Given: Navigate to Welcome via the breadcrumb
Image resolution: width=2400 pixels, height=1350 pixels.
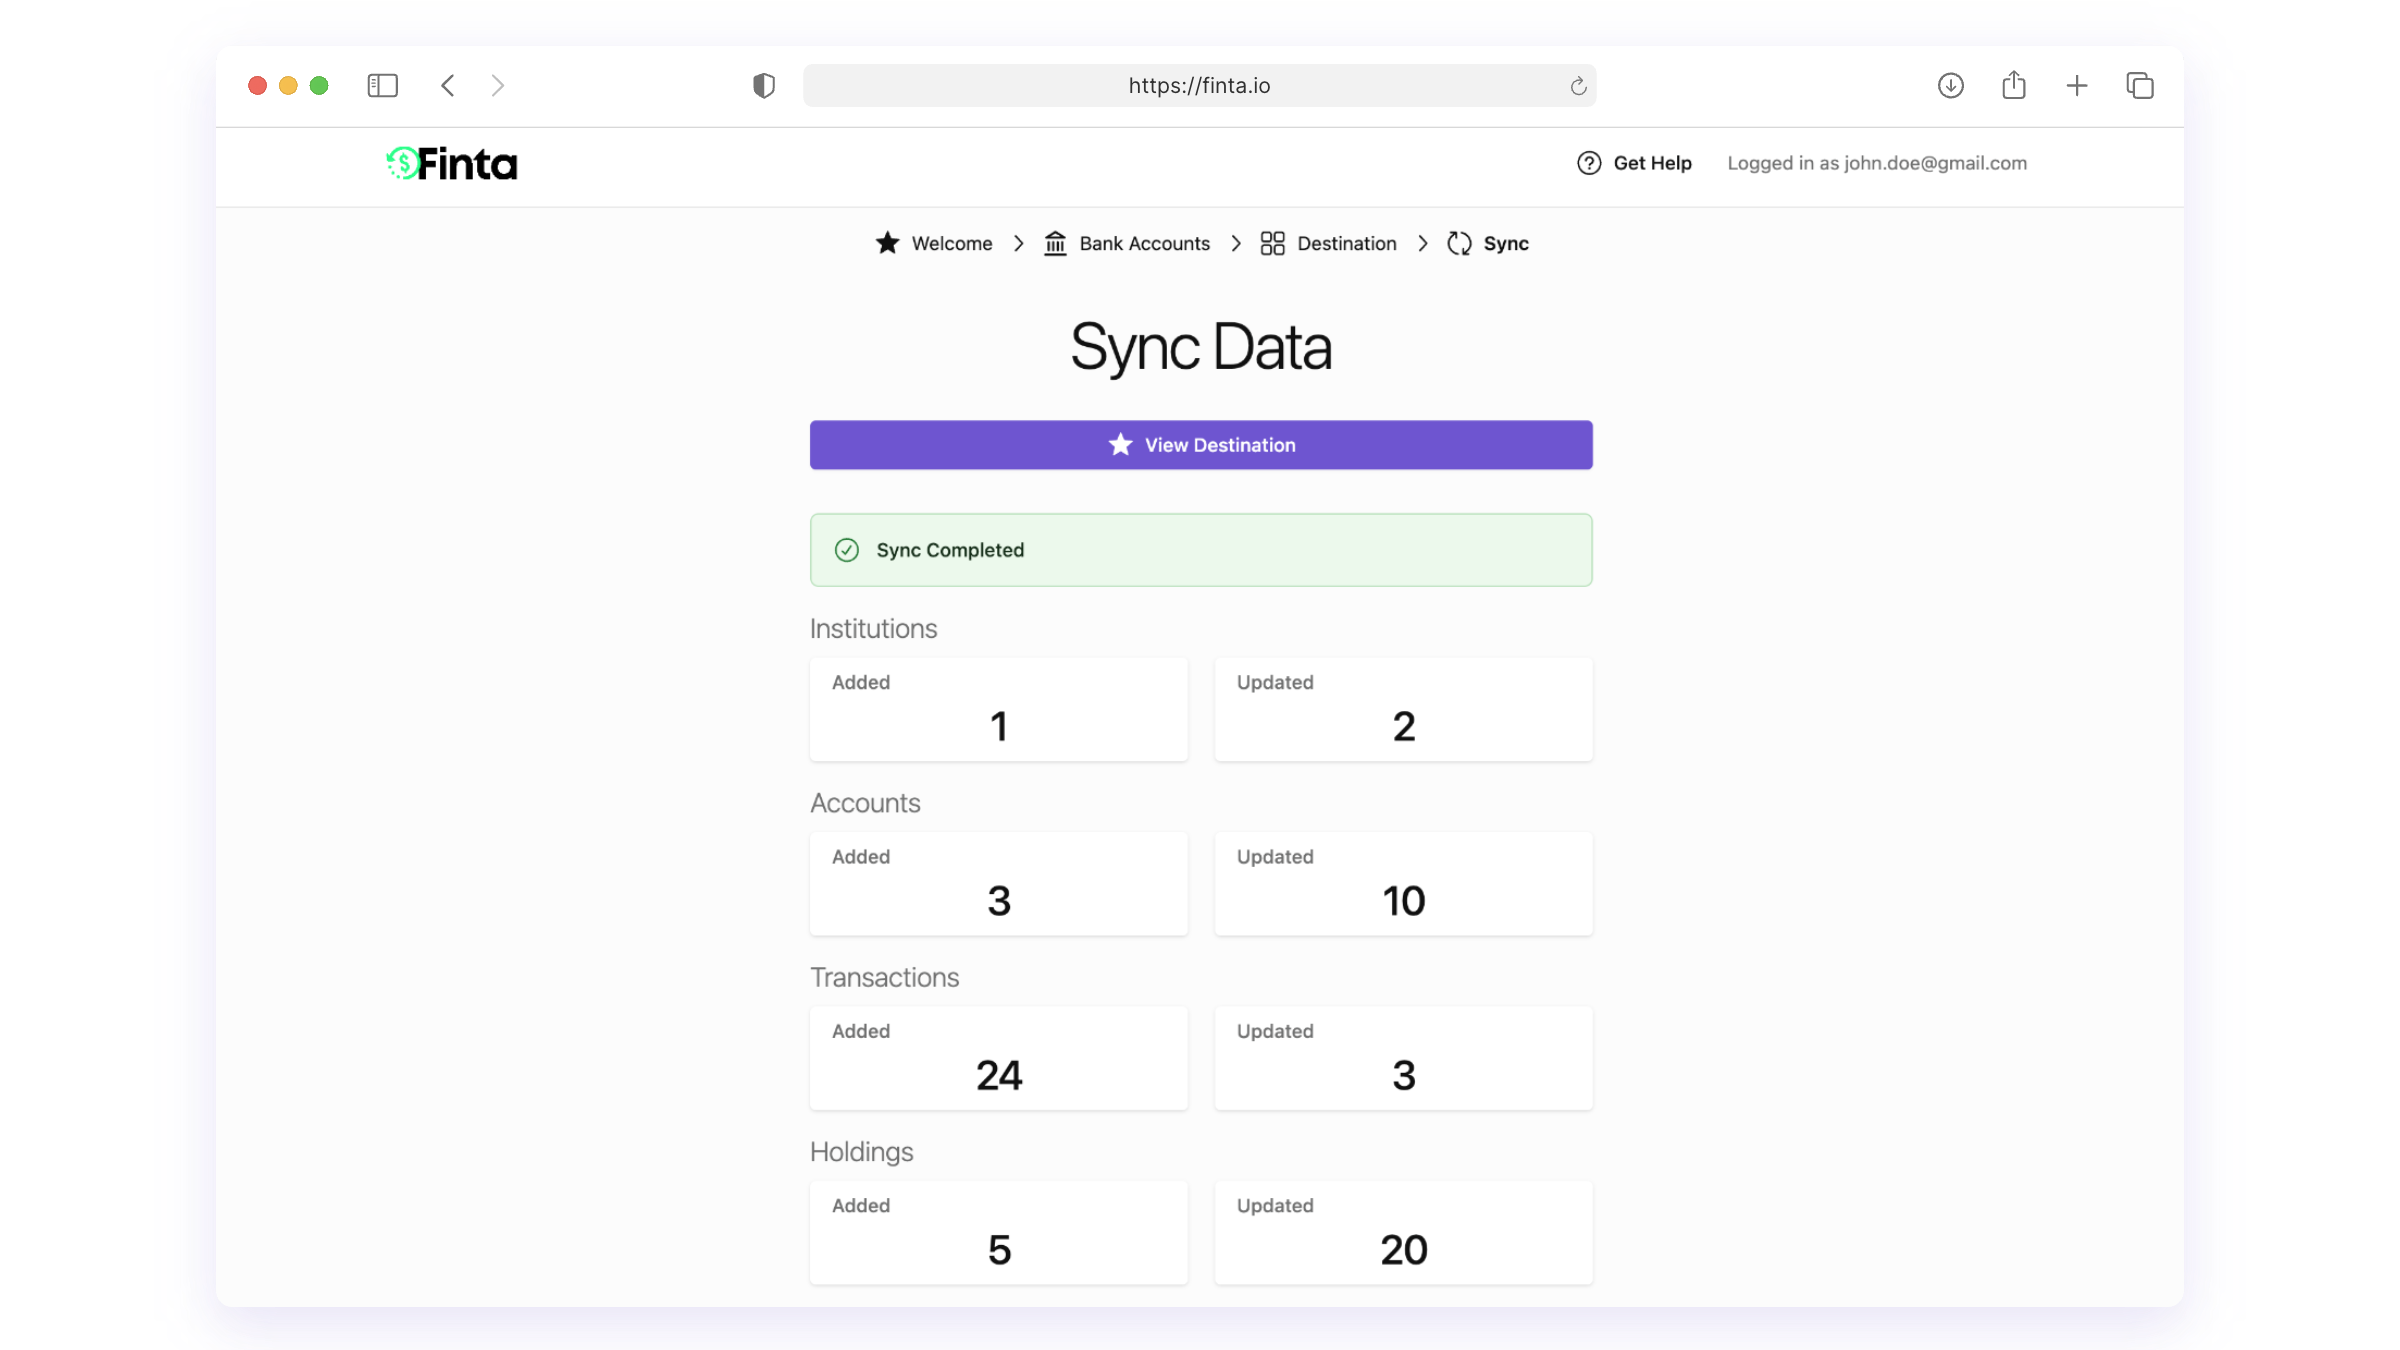Looking at the screenshot, I should (951, 243).
